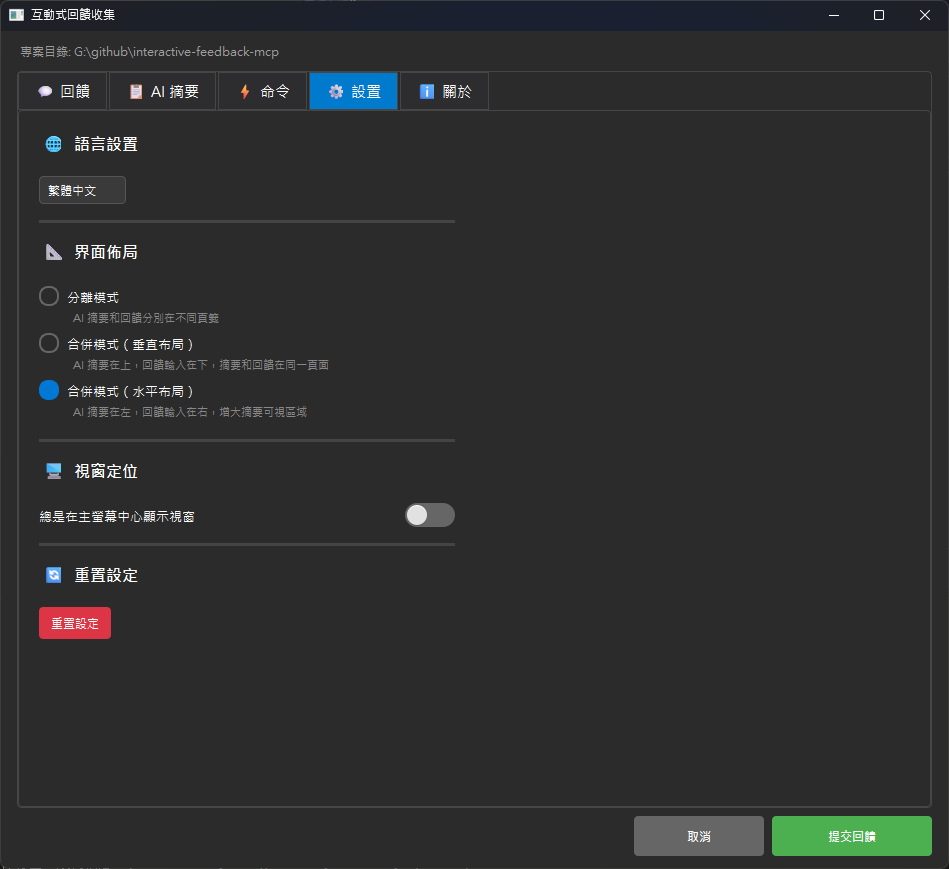Enable always show window at screen center
Screen dimensions: 949x869
[x=429, y=515]
